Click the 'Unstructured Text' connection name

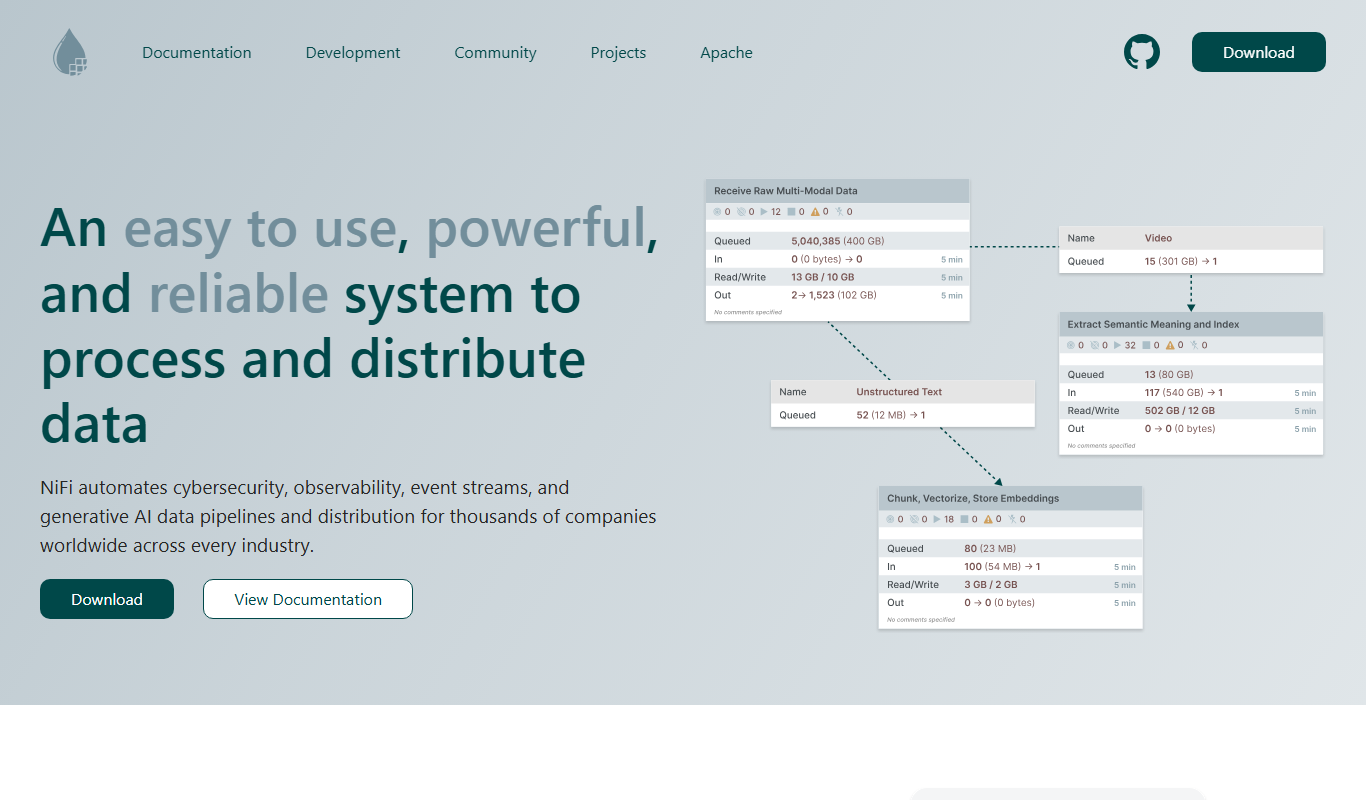899,392
